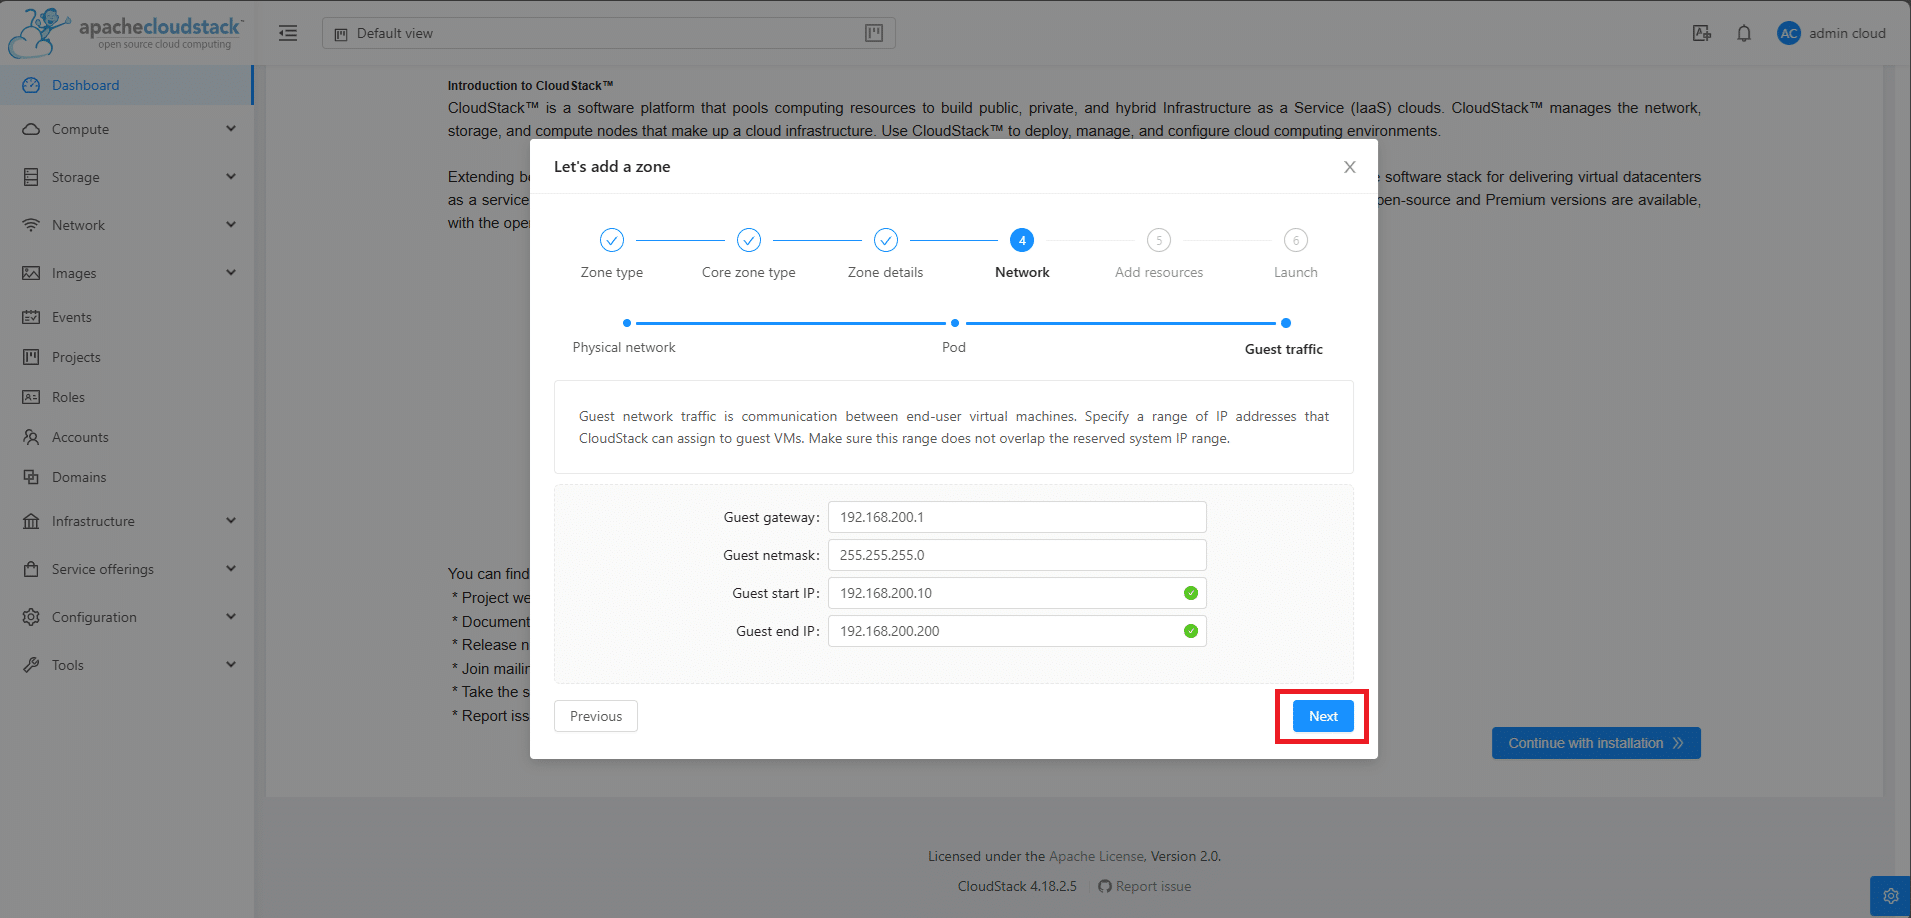Click the Dashboard gauge icon
The height and width of the screenshot is (918, 1911).
31,85
